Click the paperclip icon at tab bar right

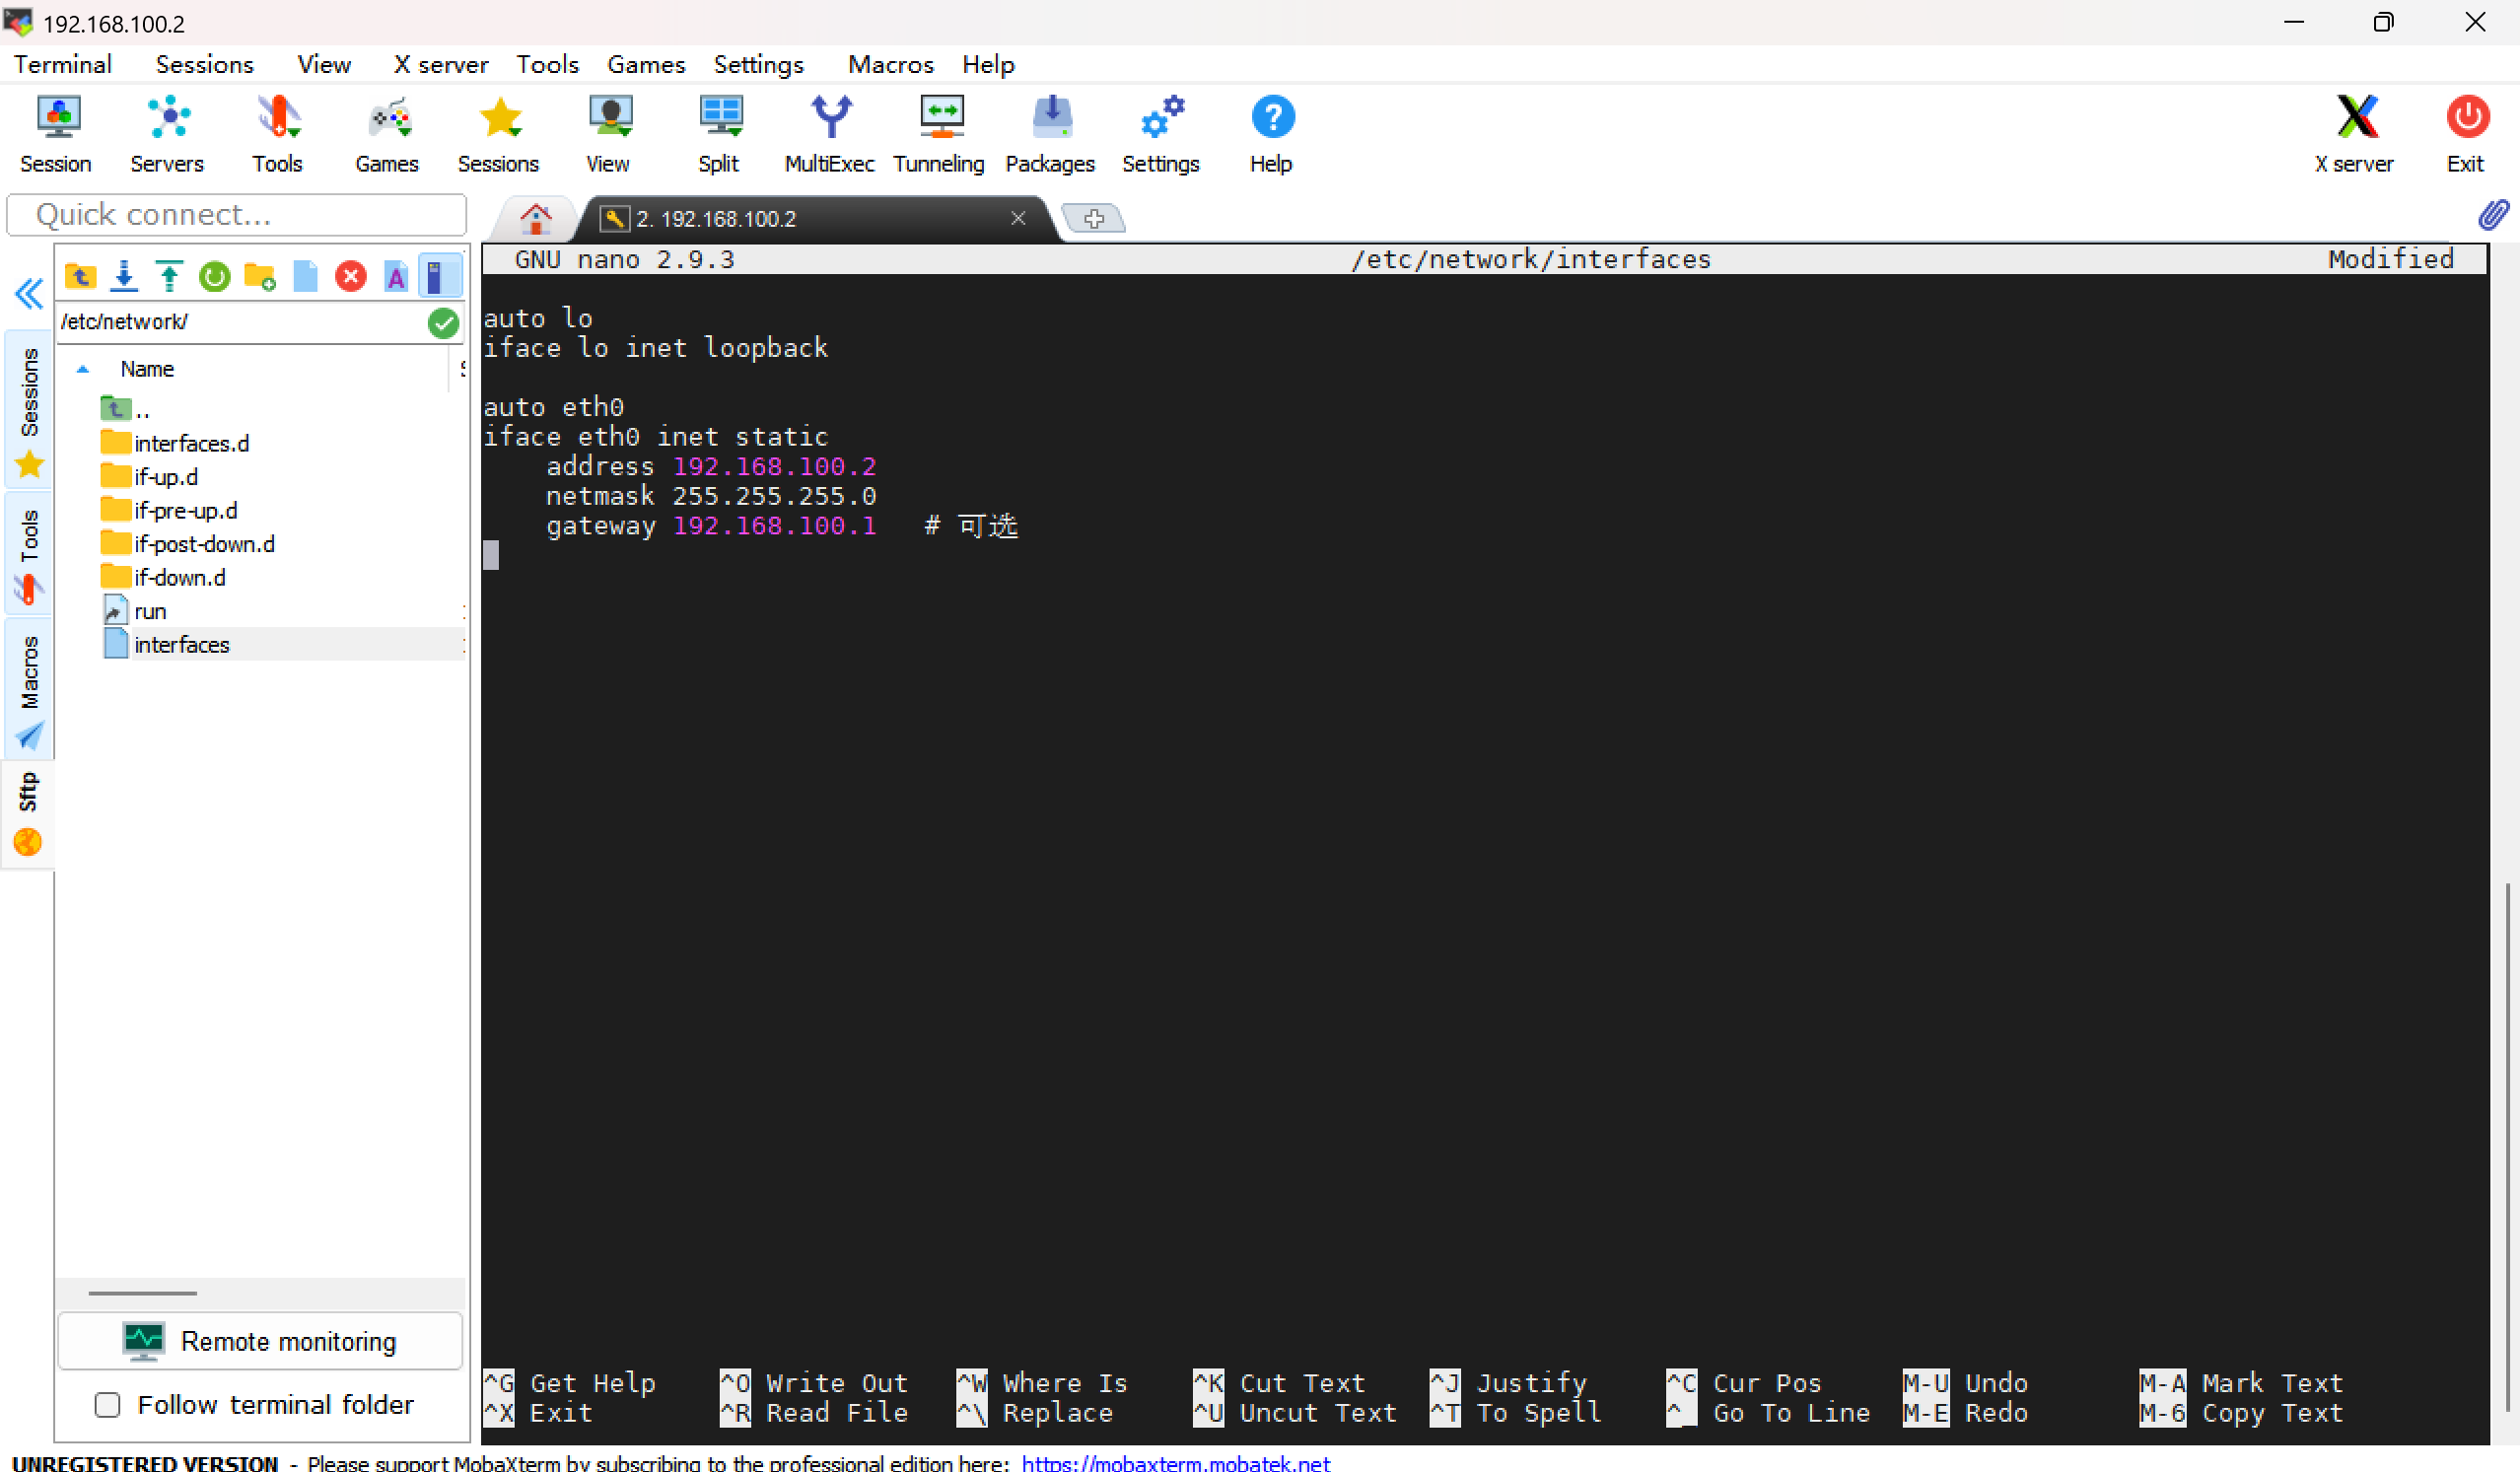point(2493,216)
